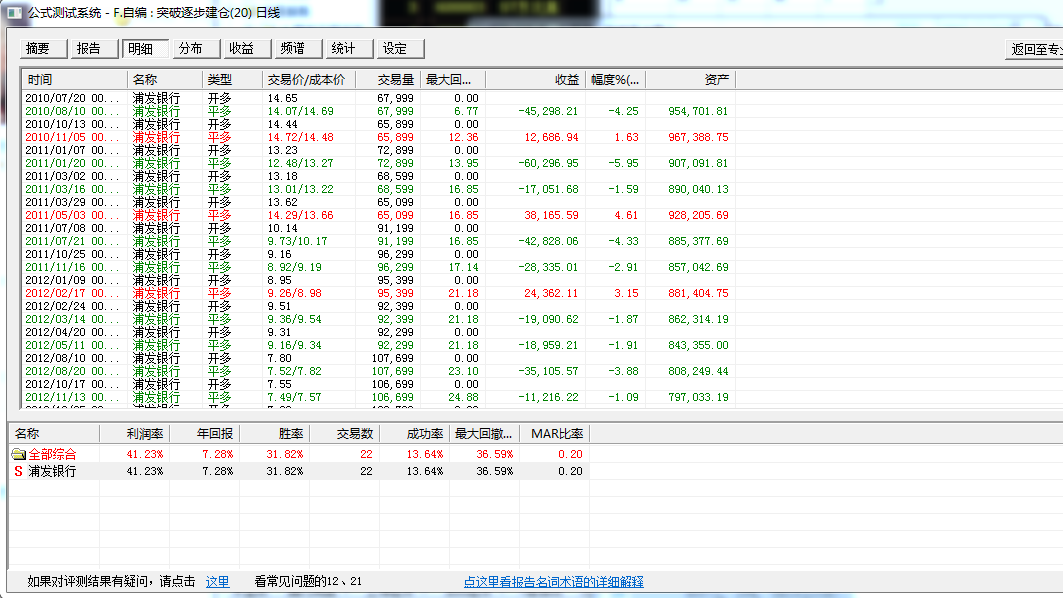Select the 浦发银行 summary row
The height and width of the screenshot is (598, 1063).
point(299,471)
